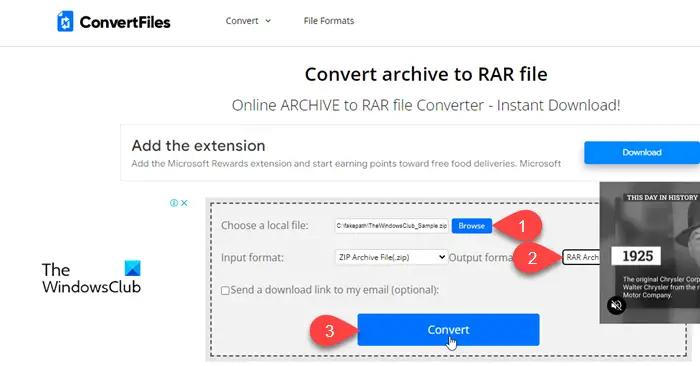The image size is (700, 366).
Task: Click the 'Input format:' label
Action: click(x=252, y=258)
